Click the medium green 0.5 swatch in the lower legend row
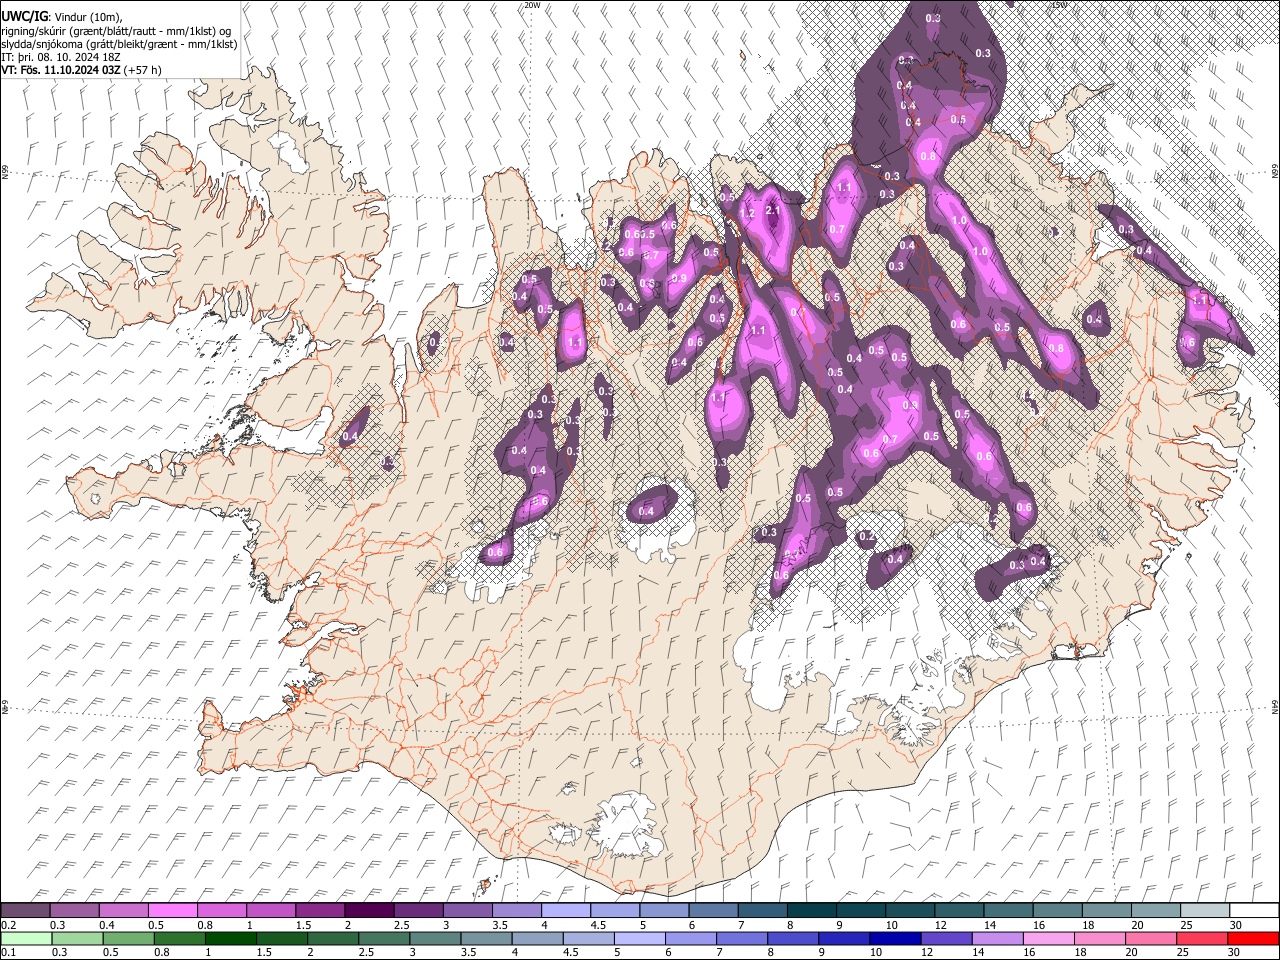 128,939
